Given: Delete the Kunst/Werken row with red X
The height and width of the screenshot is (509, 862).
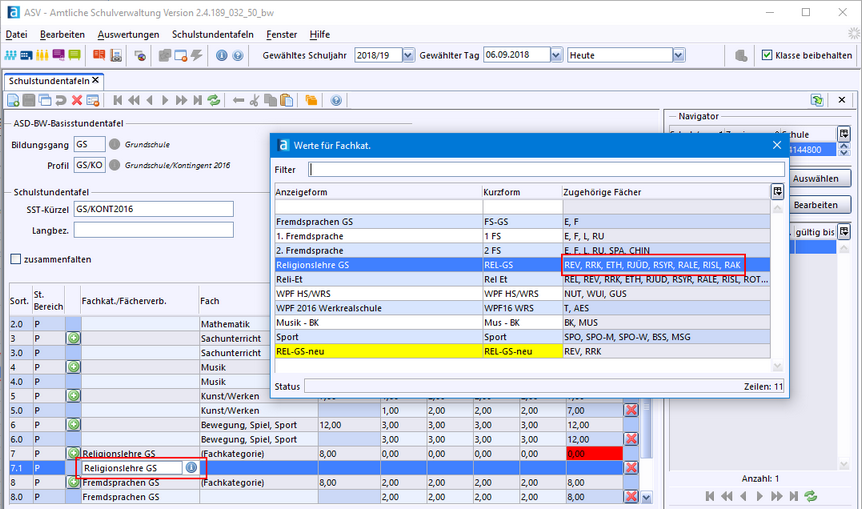Looking at the screenshot, I should pos(631,410).
